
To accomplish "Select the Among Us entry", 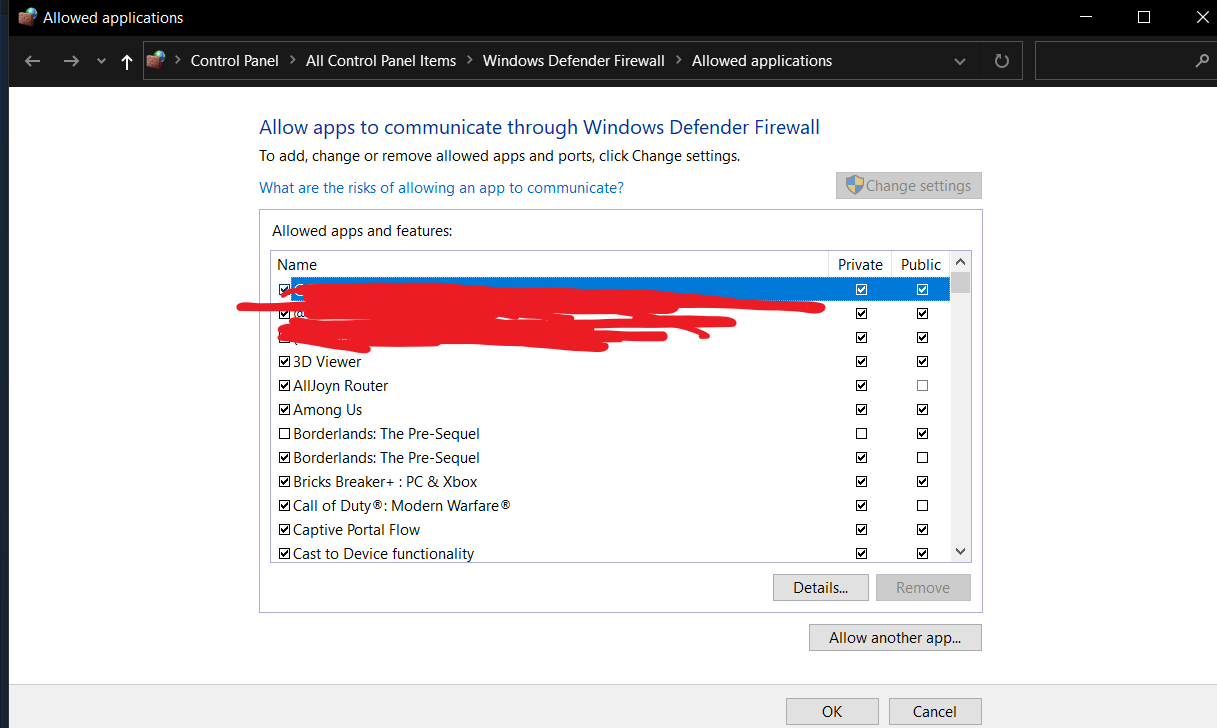I will point(611,410).
